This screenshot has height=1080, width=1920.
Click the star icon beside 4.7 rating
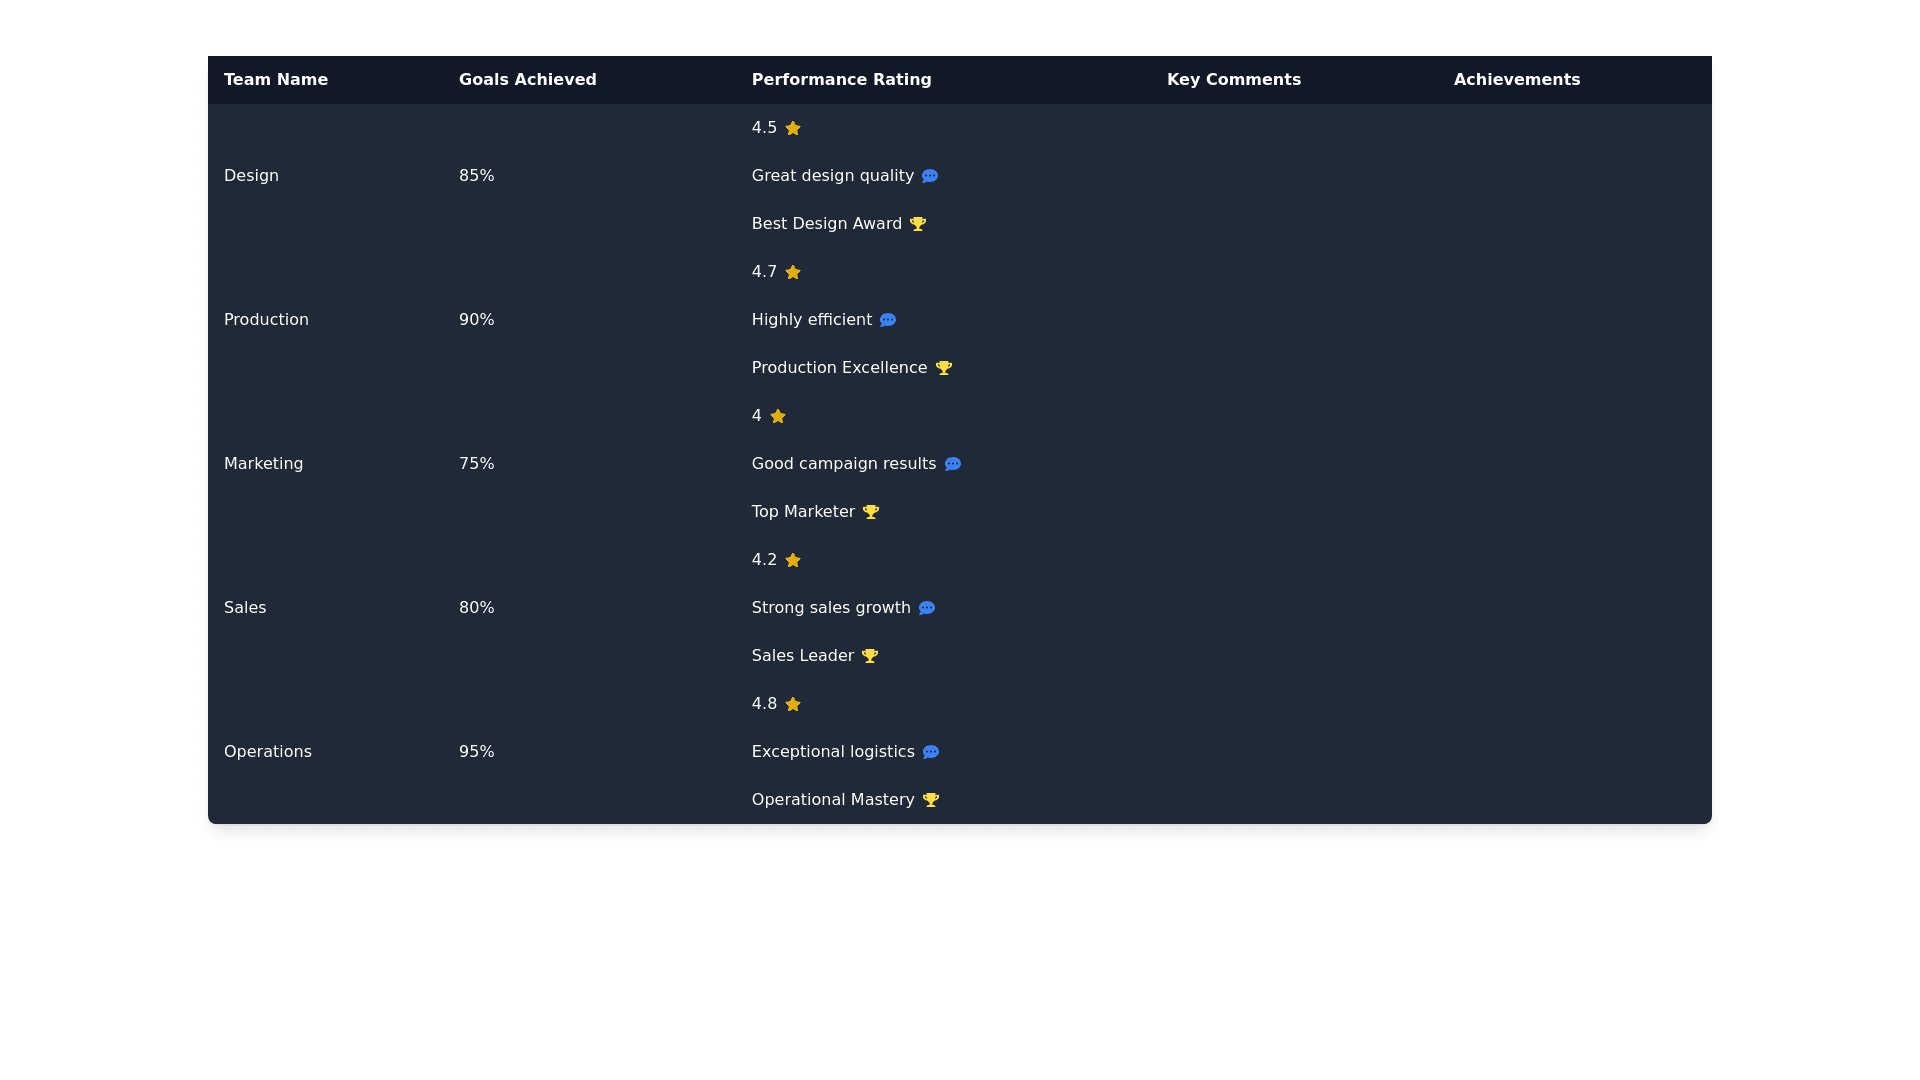point(792,272)
